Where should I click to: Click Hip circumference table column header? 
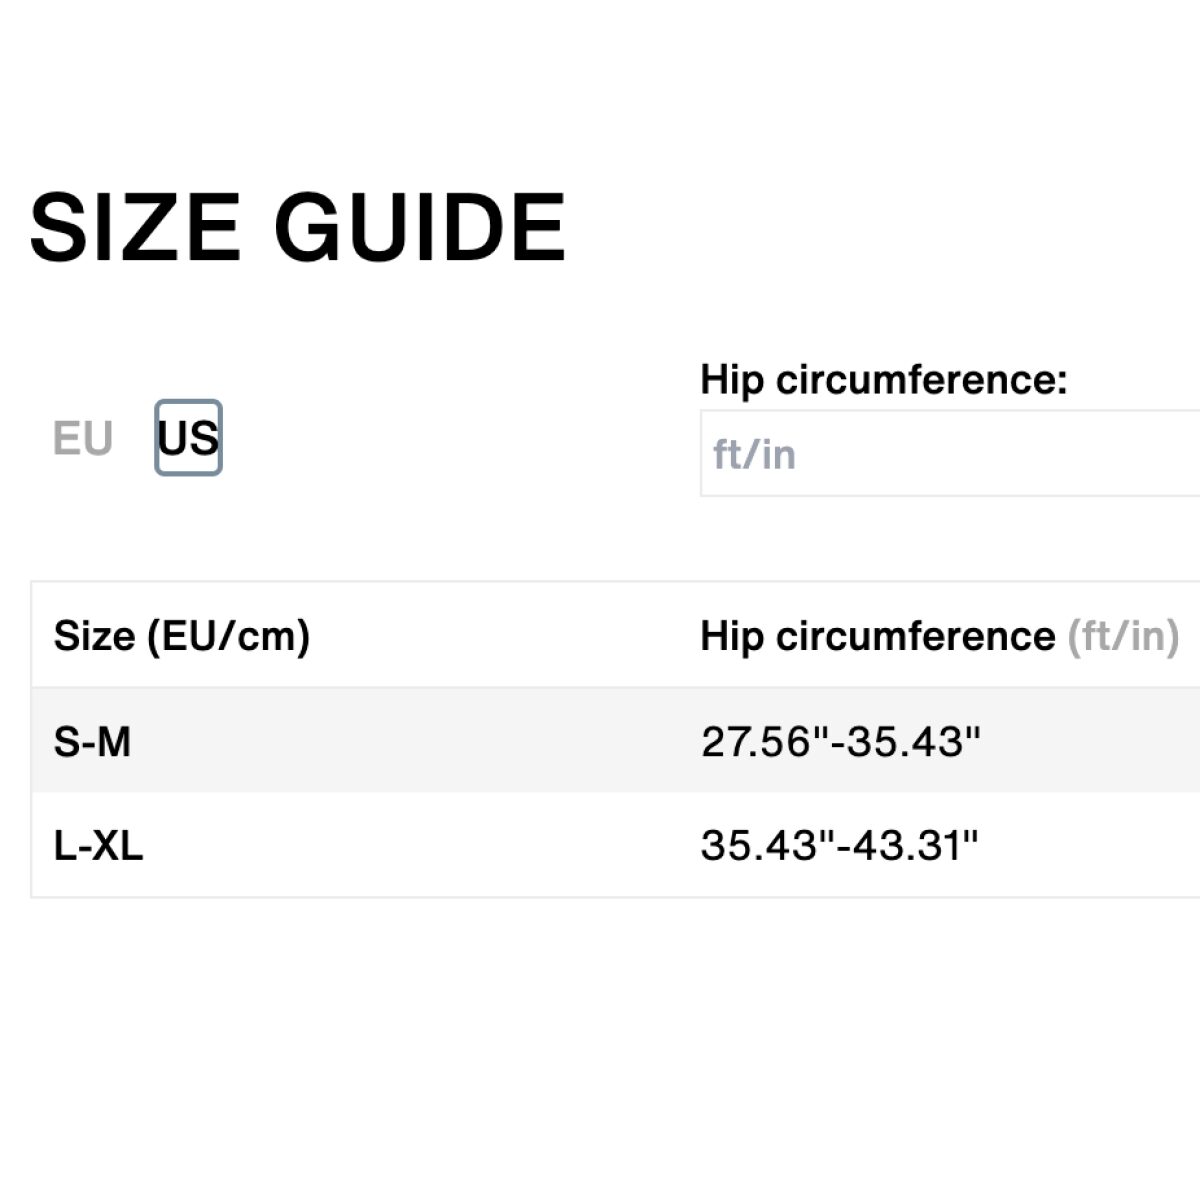(x=877, y=636)
